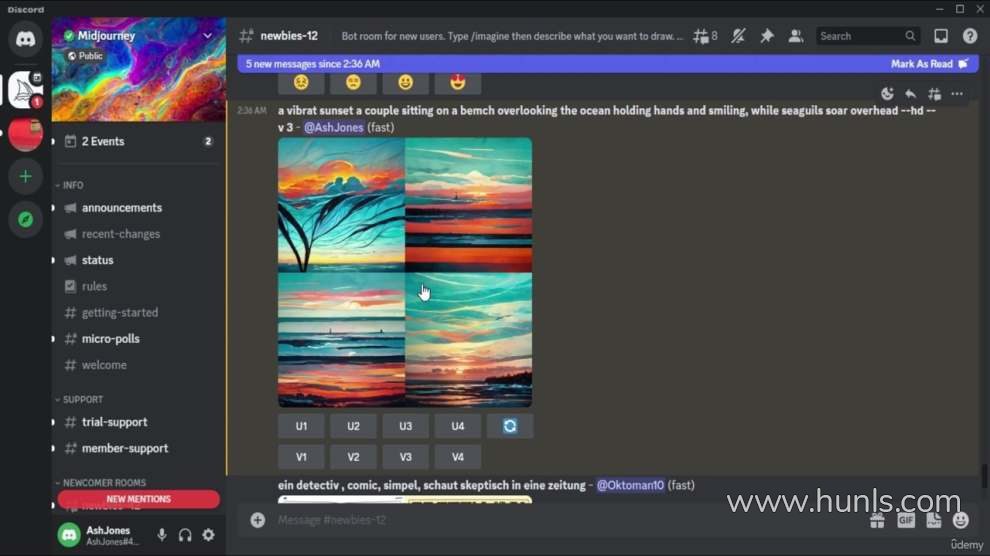Open the 2 Events item
The height and width of the screenshot is (556, 990).
click(139, 141)
